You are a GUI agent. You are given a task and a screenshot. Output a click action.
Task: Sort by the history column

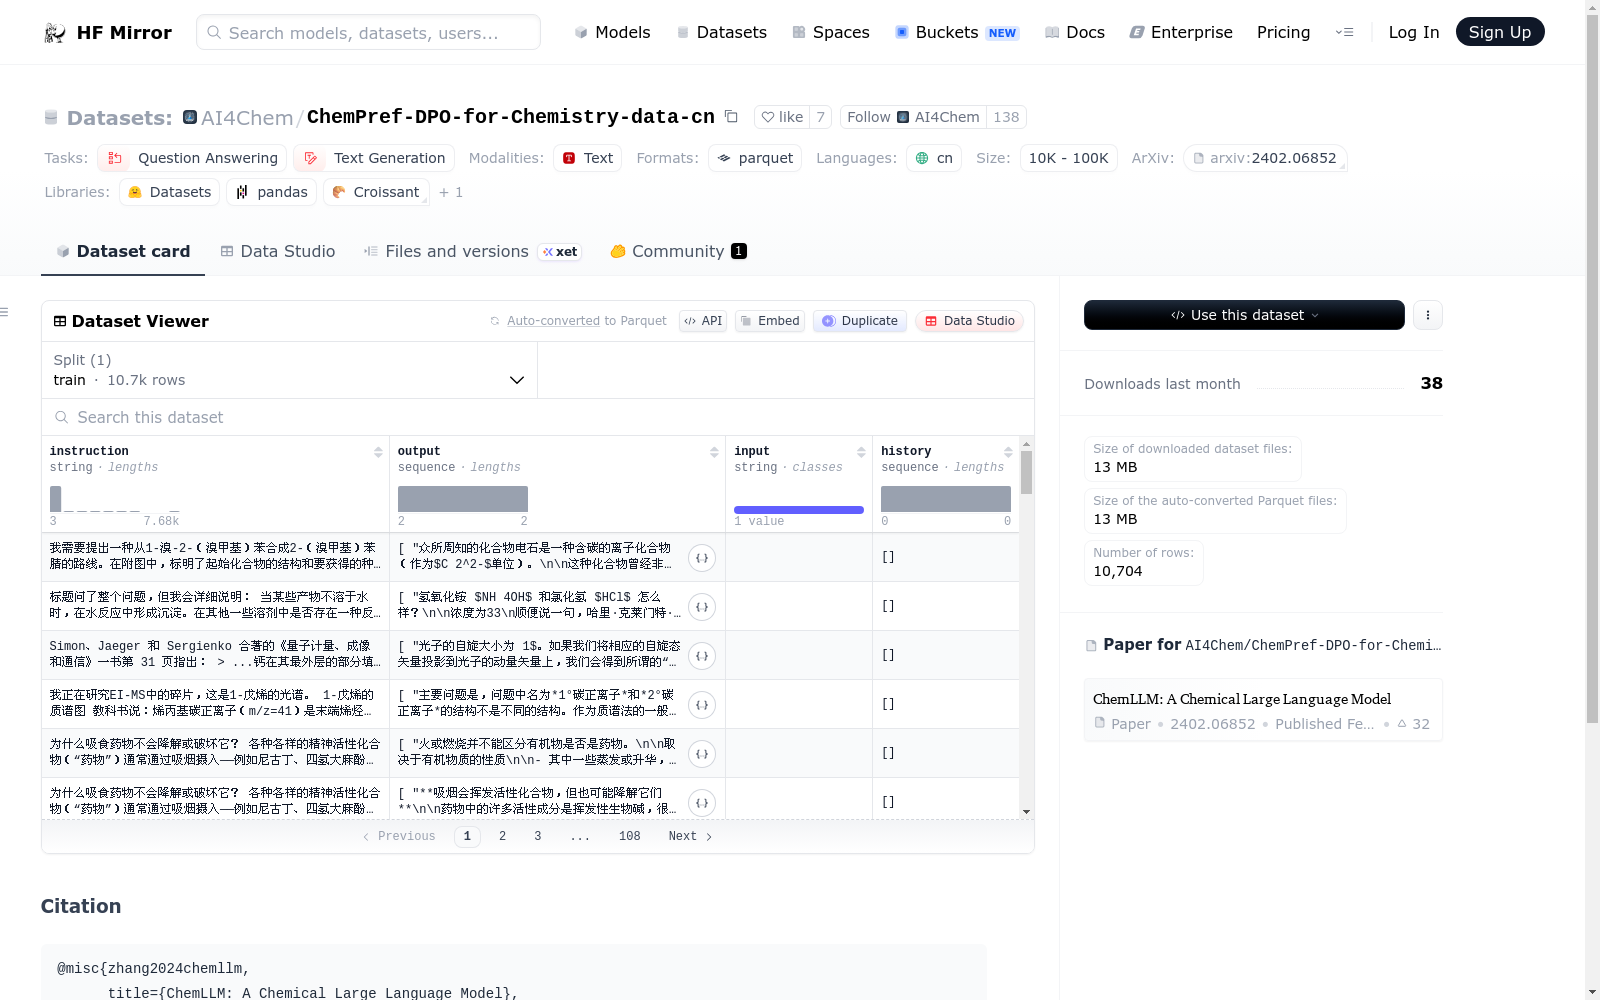coord(1008,452)
